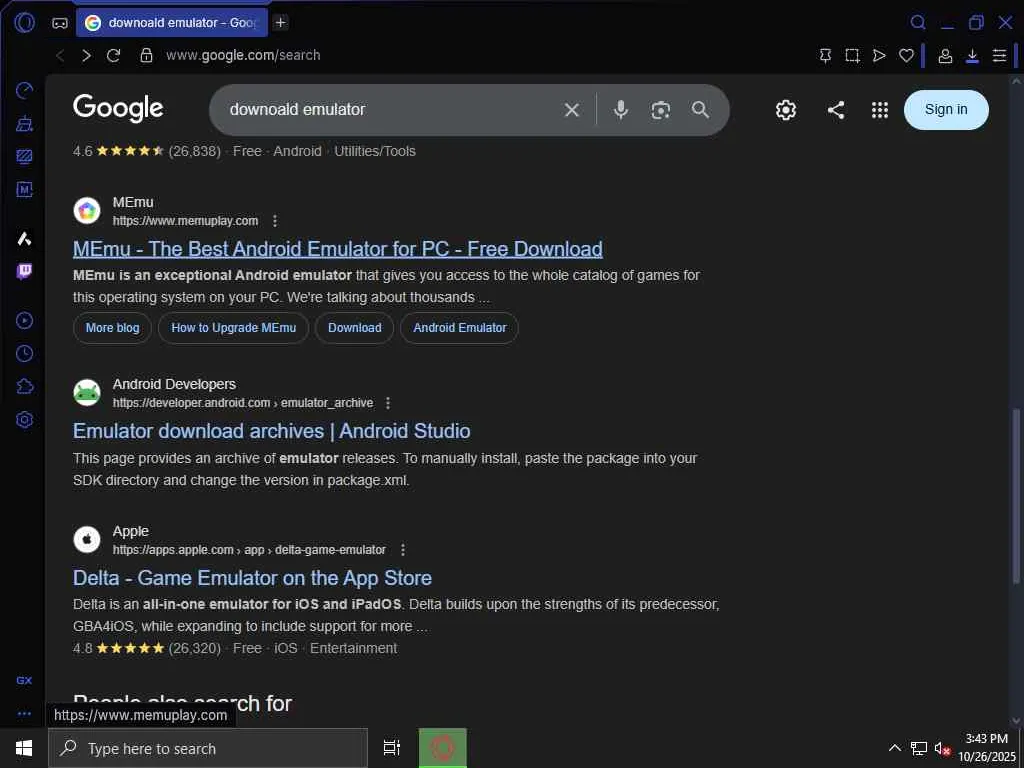Screen dimensions: 1024x768
Task: Reload the current page
Action: (114, 56)
